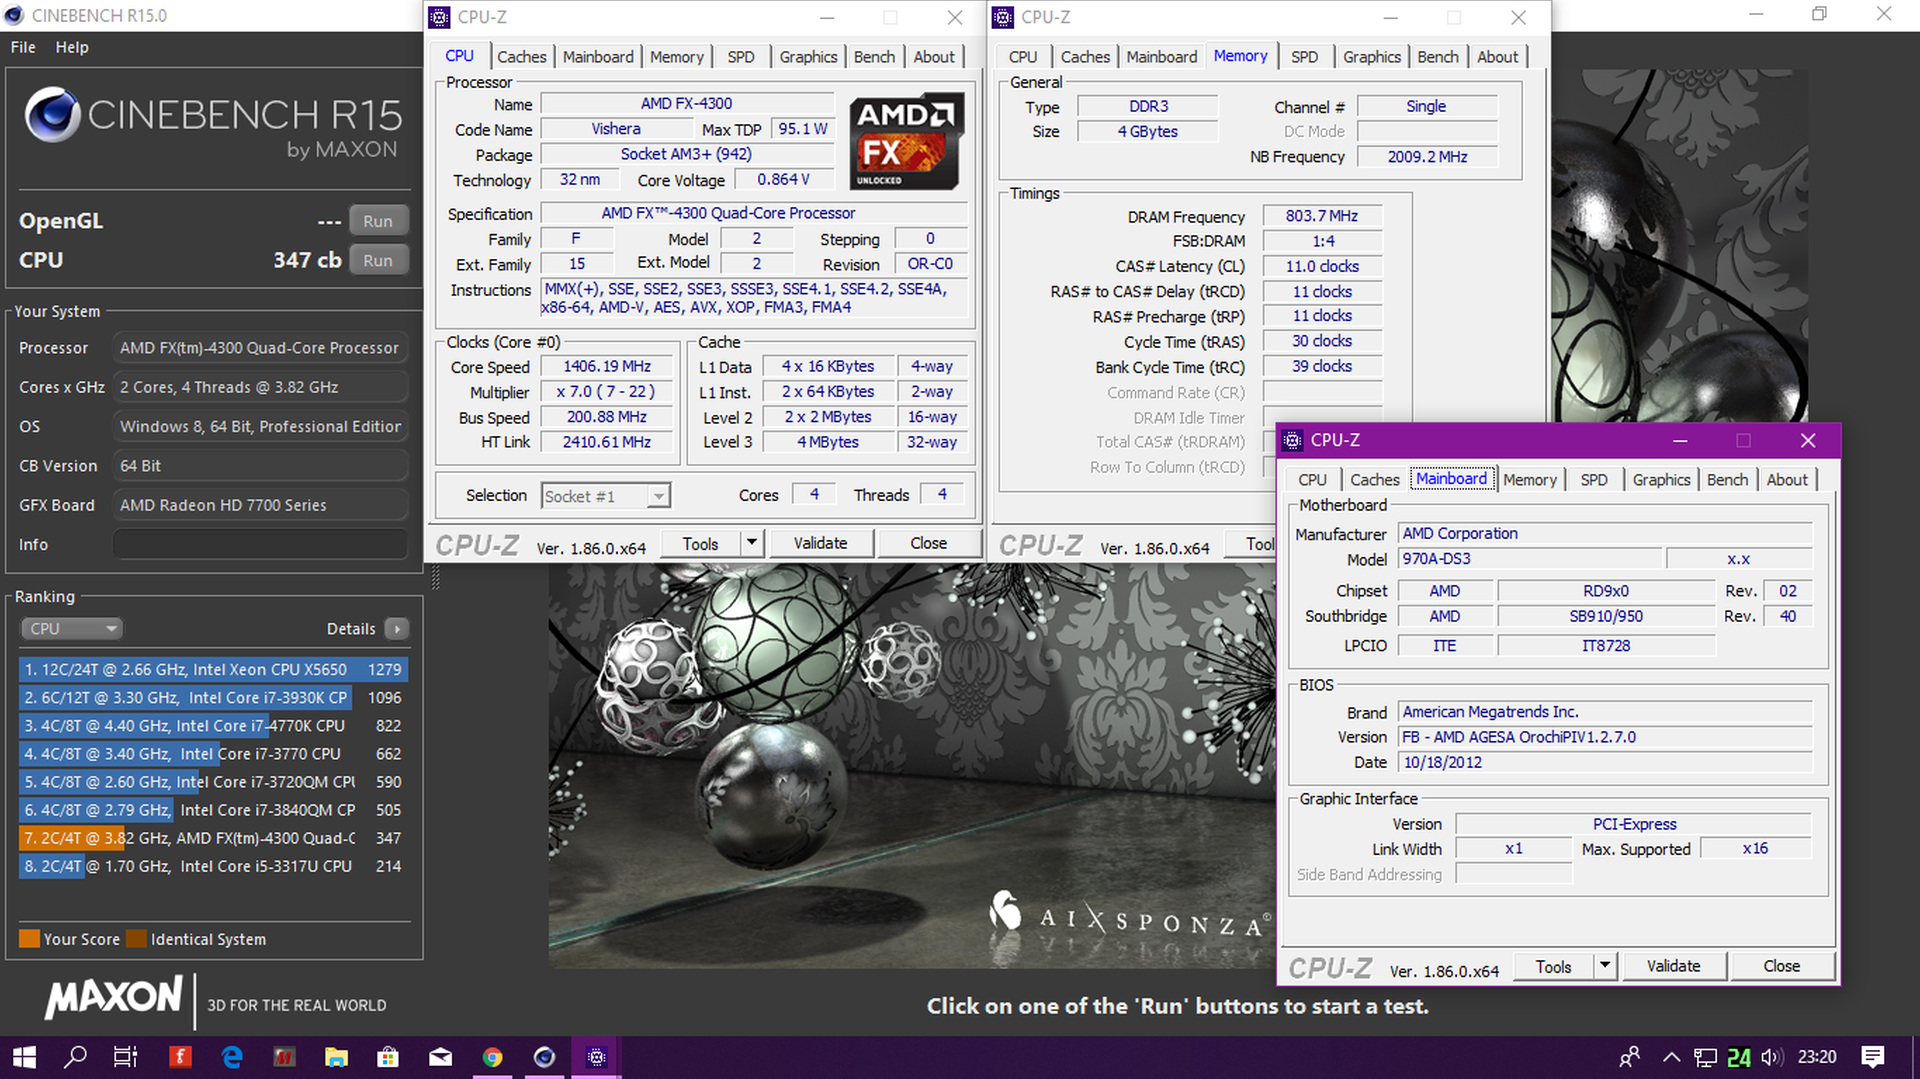Viewport: 1920px width, 1079px height.
Task: Open Action Center notifications
Action: tap(1873, 1057)
